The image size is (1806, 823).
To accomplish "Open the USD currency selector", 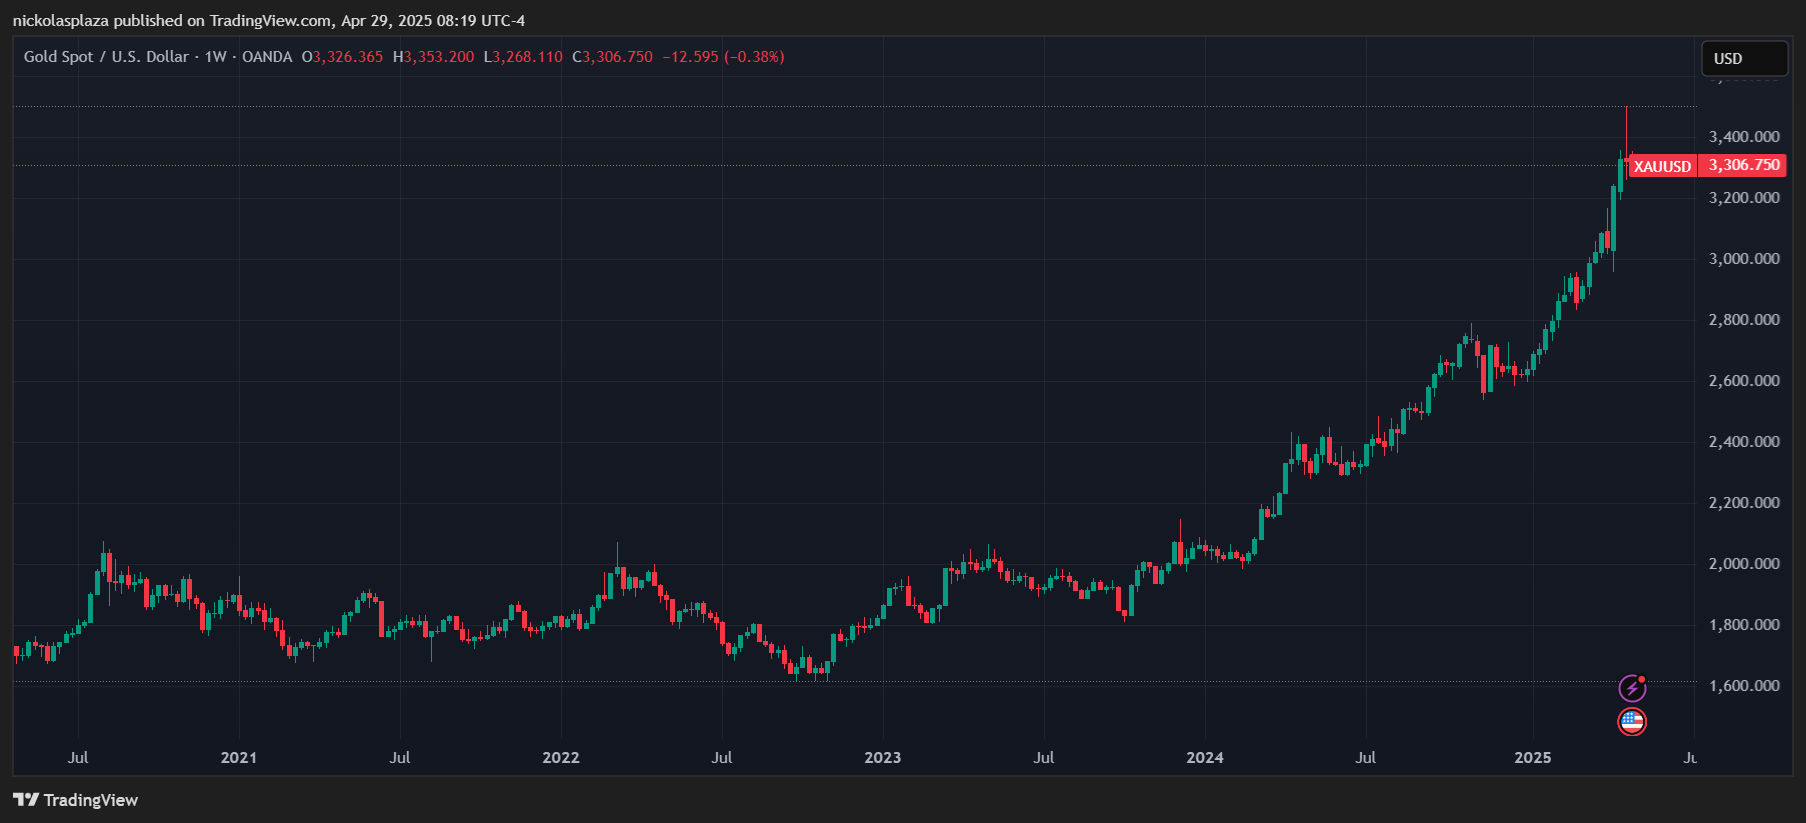I will click(1745, 58).
